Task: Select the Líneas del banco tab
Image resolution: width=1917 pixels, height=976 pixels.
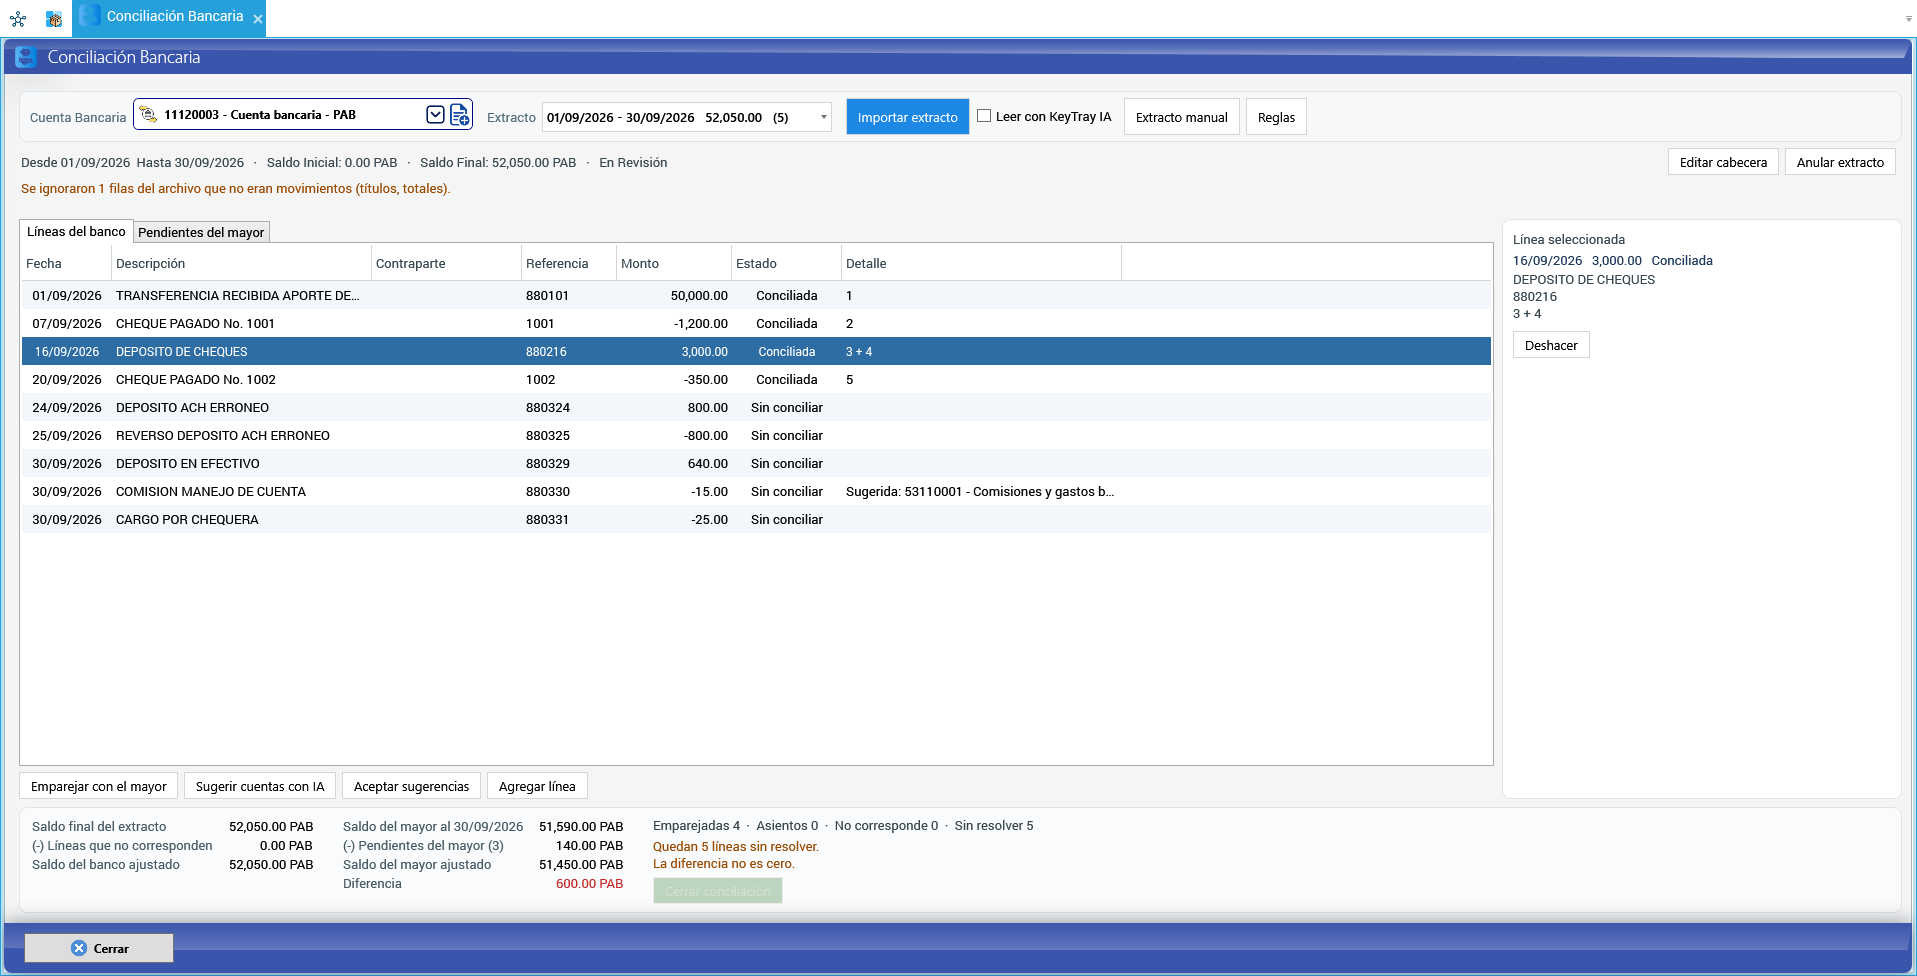Action: 76,231
